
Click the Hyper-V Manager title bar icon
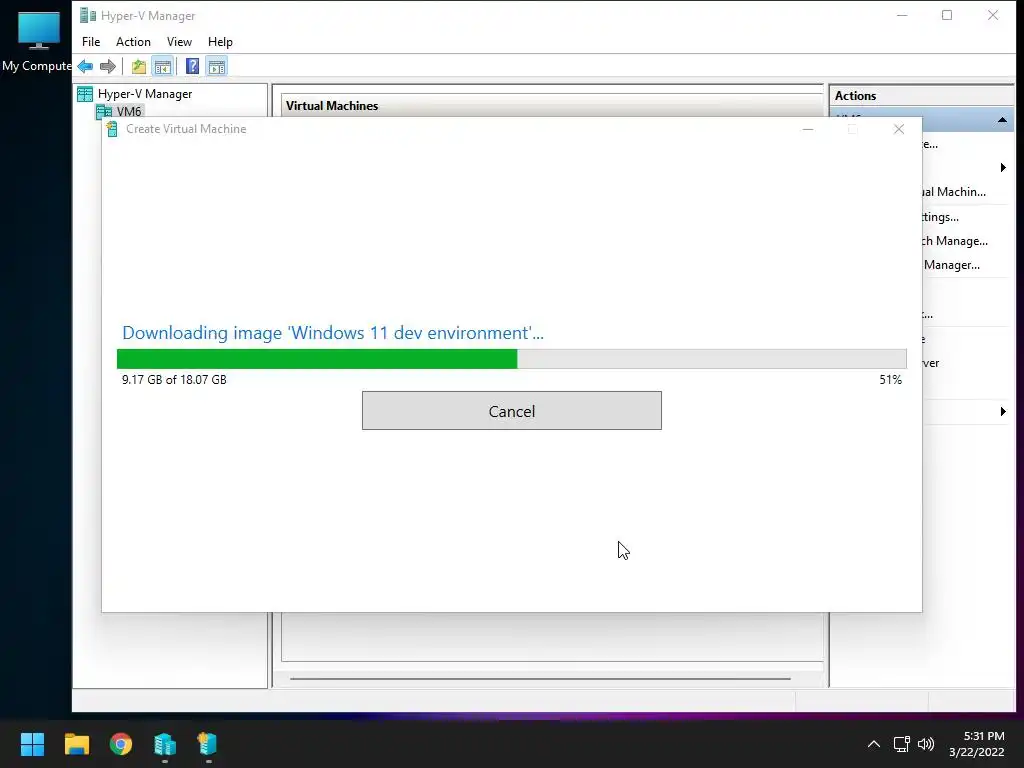click(88, 15)
